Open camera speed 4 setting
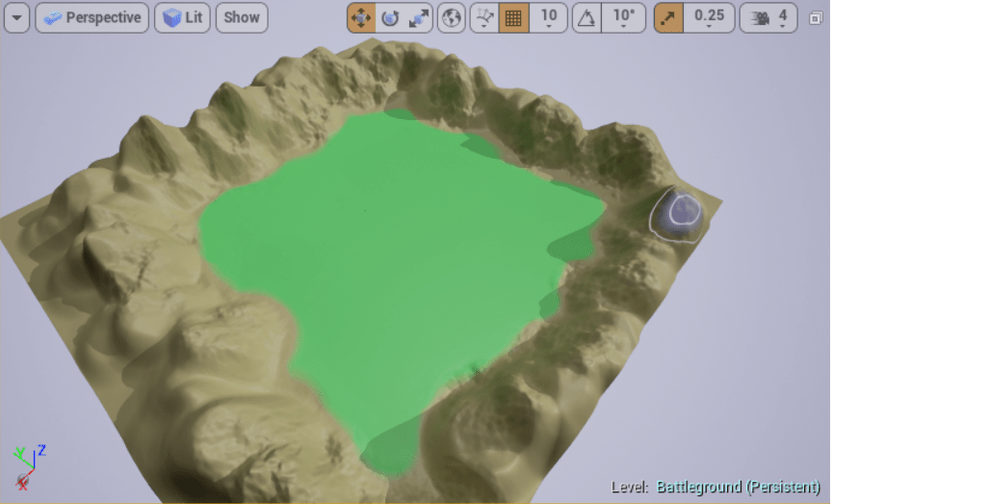Screen dimensions: 990x504 [768, 18]
